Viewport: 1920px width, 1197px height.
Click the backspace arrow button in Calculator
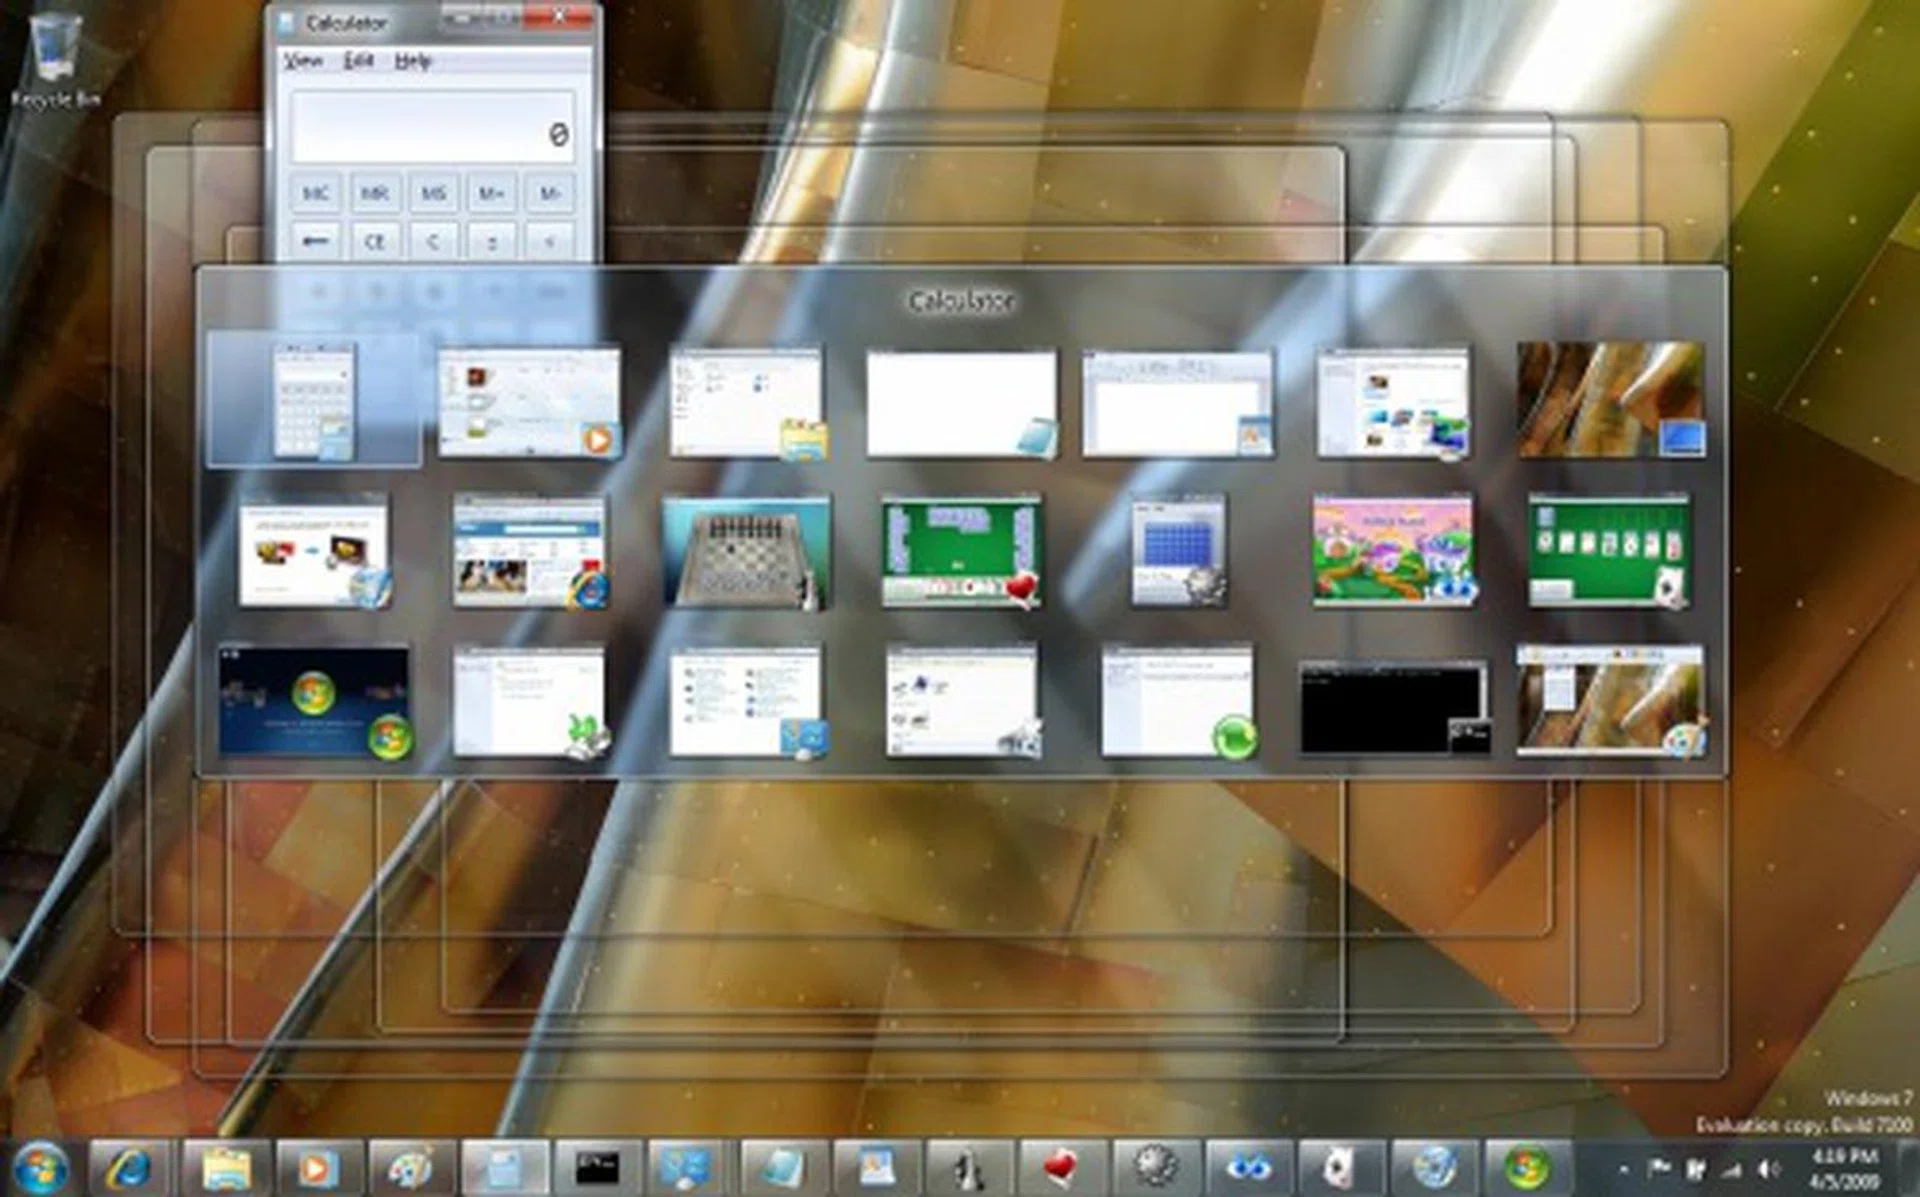pos(316,242)
